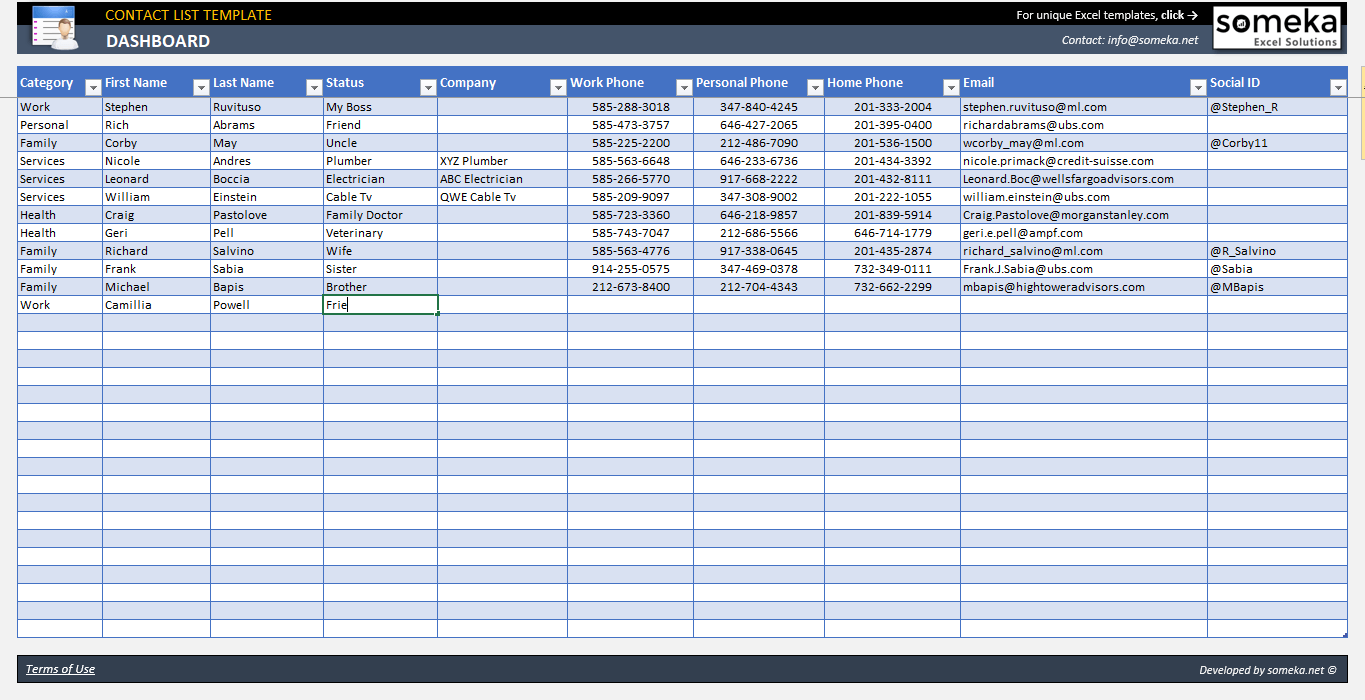Open the First Name filter dropdown

click(x=198, y=87)
